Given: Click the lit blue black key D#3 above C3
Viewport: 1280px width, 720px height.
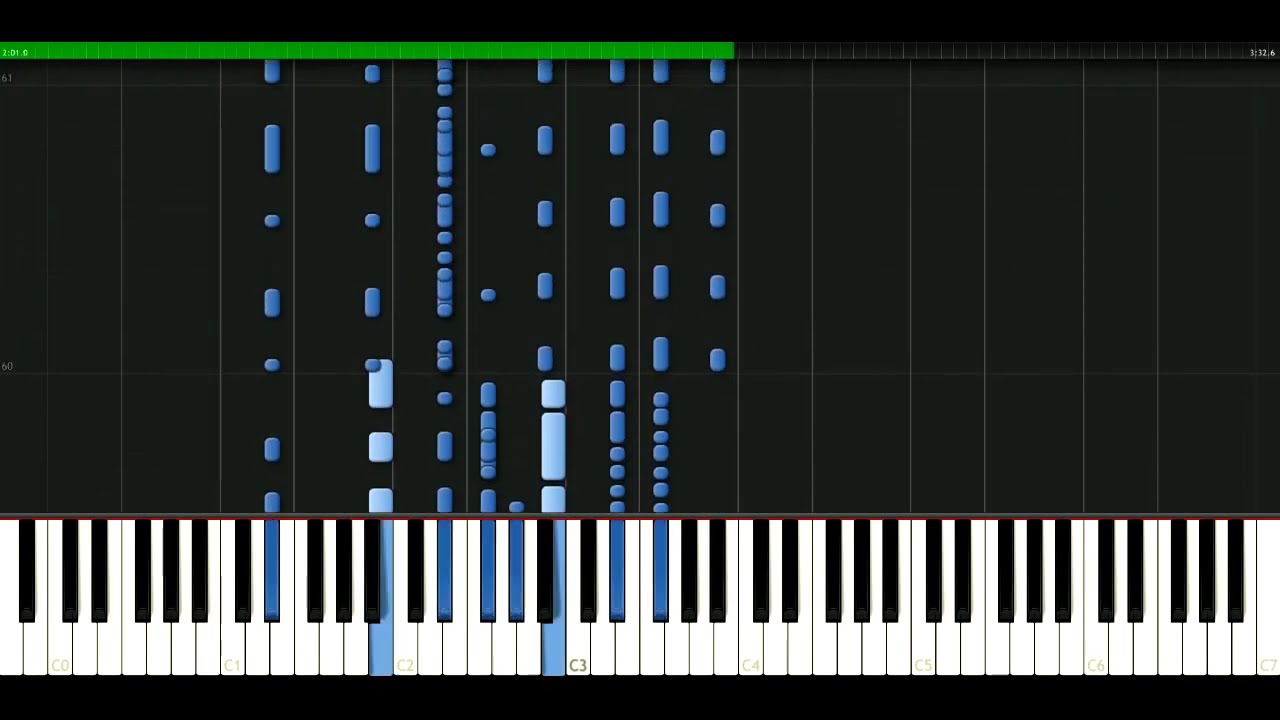Looking at the screenshot, I should tap(617, 570).
